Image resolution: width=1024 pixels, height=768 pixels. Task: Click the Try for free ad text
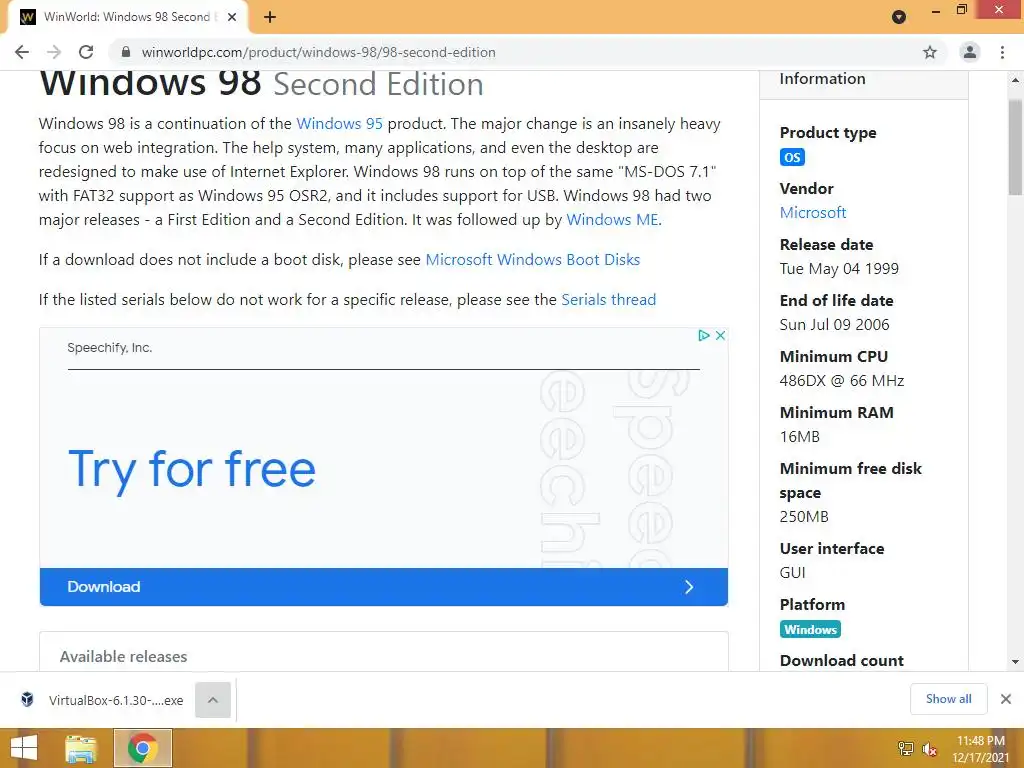point(192,469)
